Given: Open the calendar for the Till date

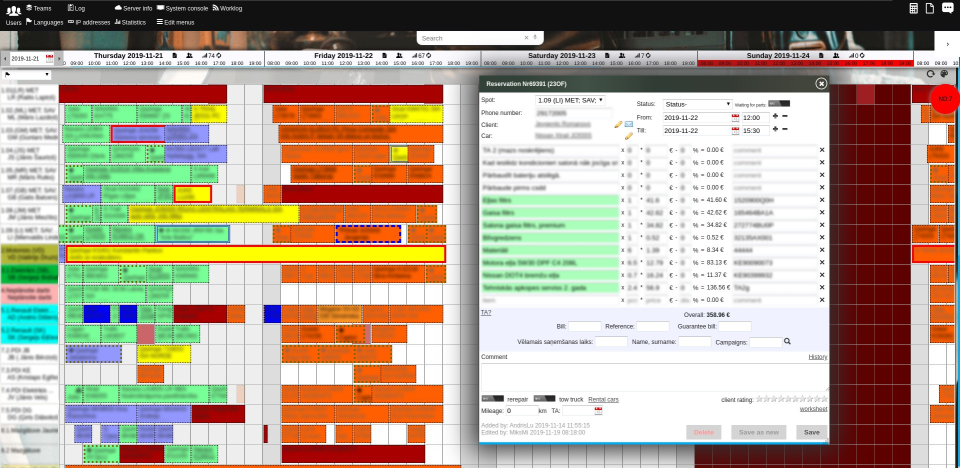Looking at the screenshot, I should pos(735,130).
